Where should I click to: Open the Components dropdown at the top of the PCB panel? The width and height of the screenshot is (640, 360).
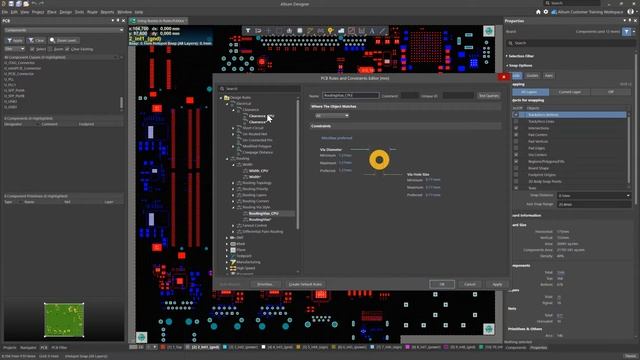[64, 30]
